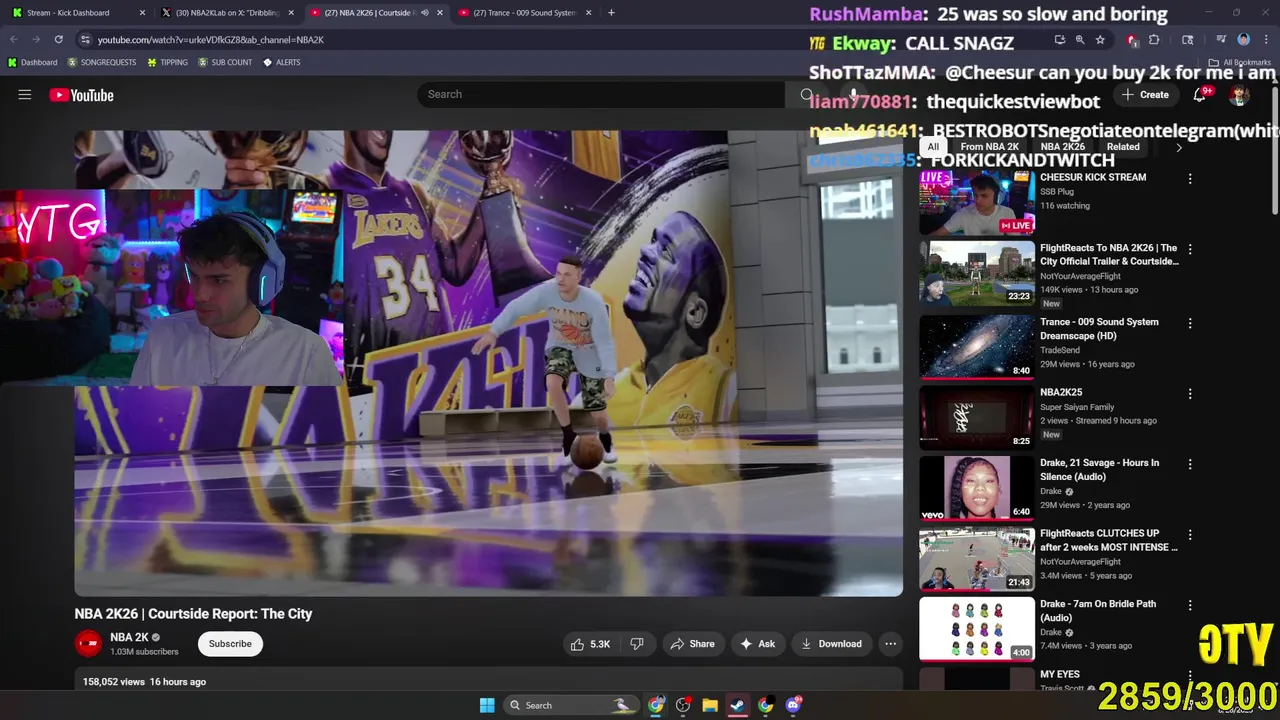Image resolution: width=1280 pixels, height=720 pixels.
Task: Click the Share button
Action: pyautogui.click(x=692, y=644)
